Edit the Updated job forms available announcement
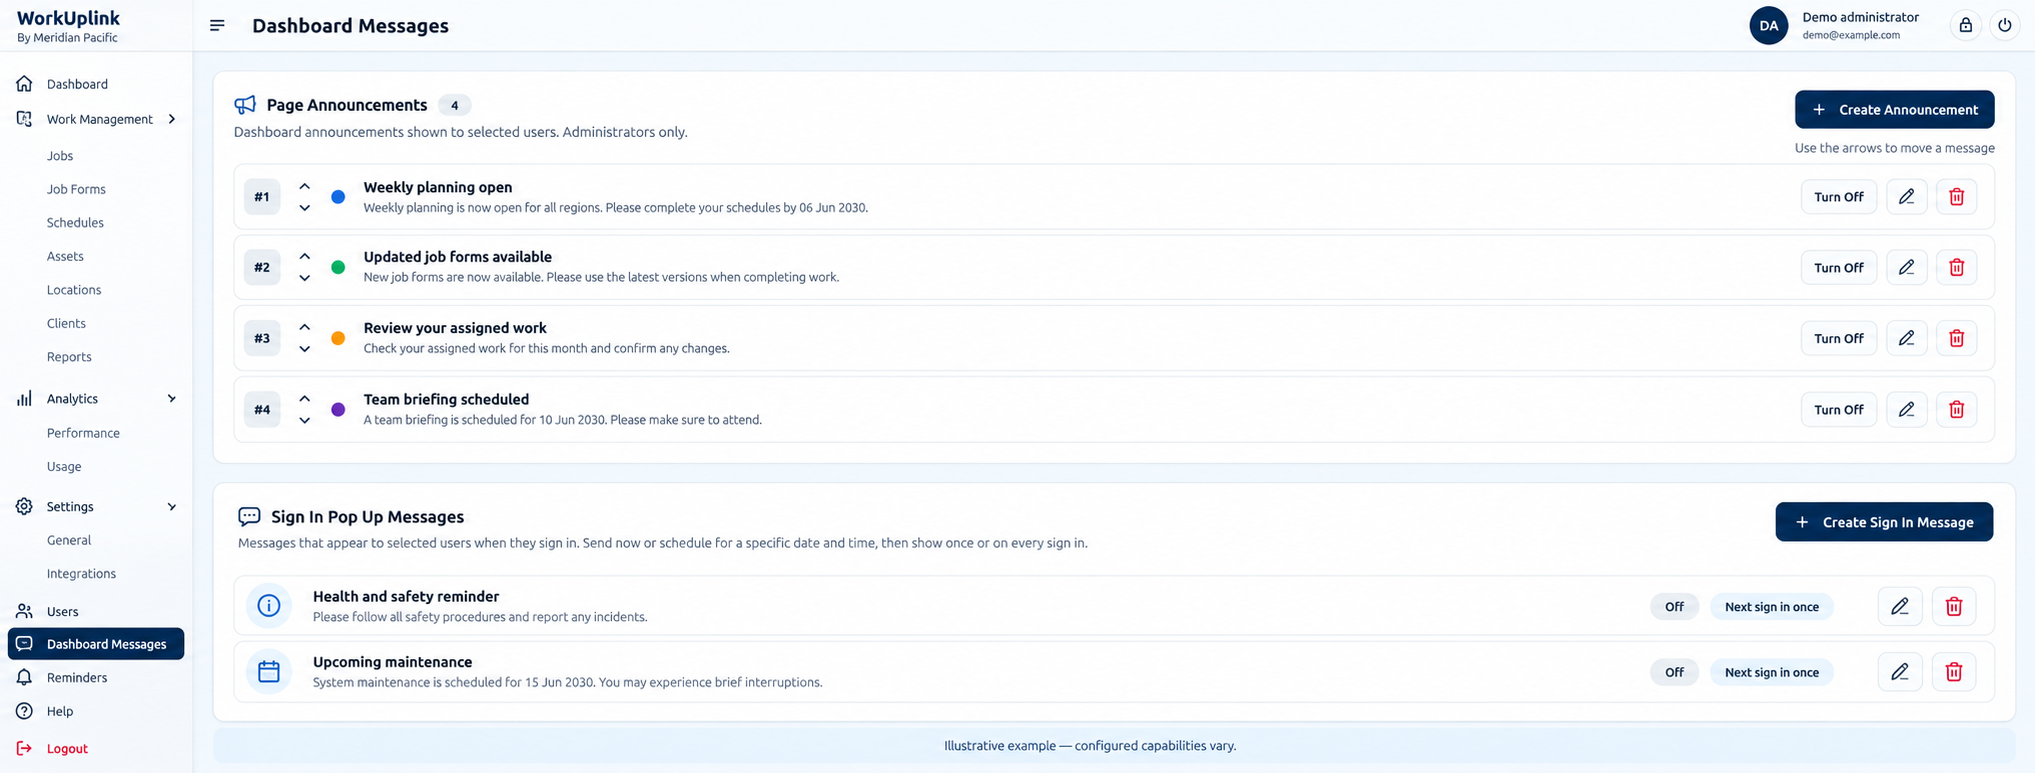 tap(1906, 268)
